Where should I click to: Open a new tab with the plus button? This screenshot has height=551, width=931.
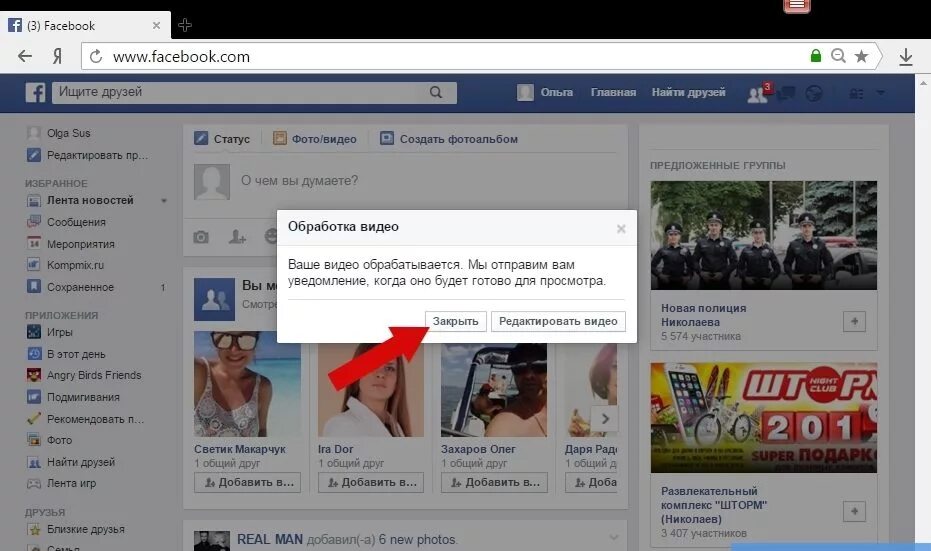(185, 25)
